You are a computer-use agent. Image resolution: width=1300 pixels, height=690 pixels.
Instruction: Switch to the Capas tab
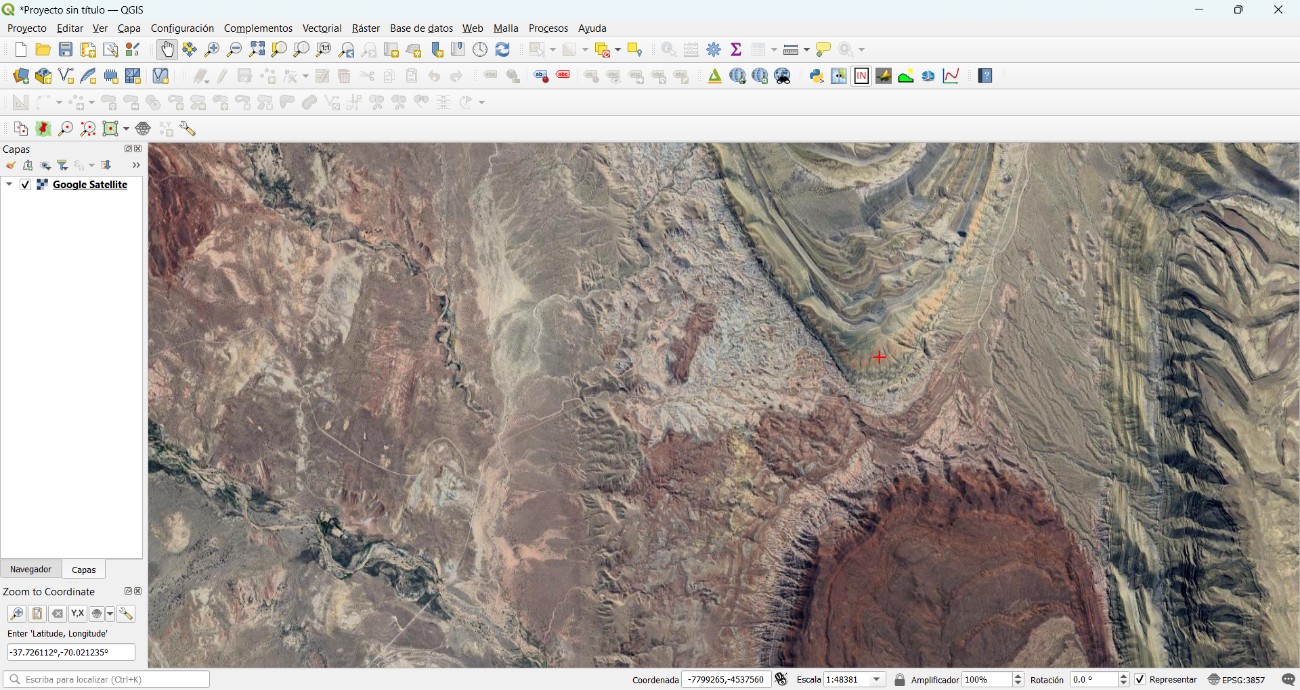(84, 569)
